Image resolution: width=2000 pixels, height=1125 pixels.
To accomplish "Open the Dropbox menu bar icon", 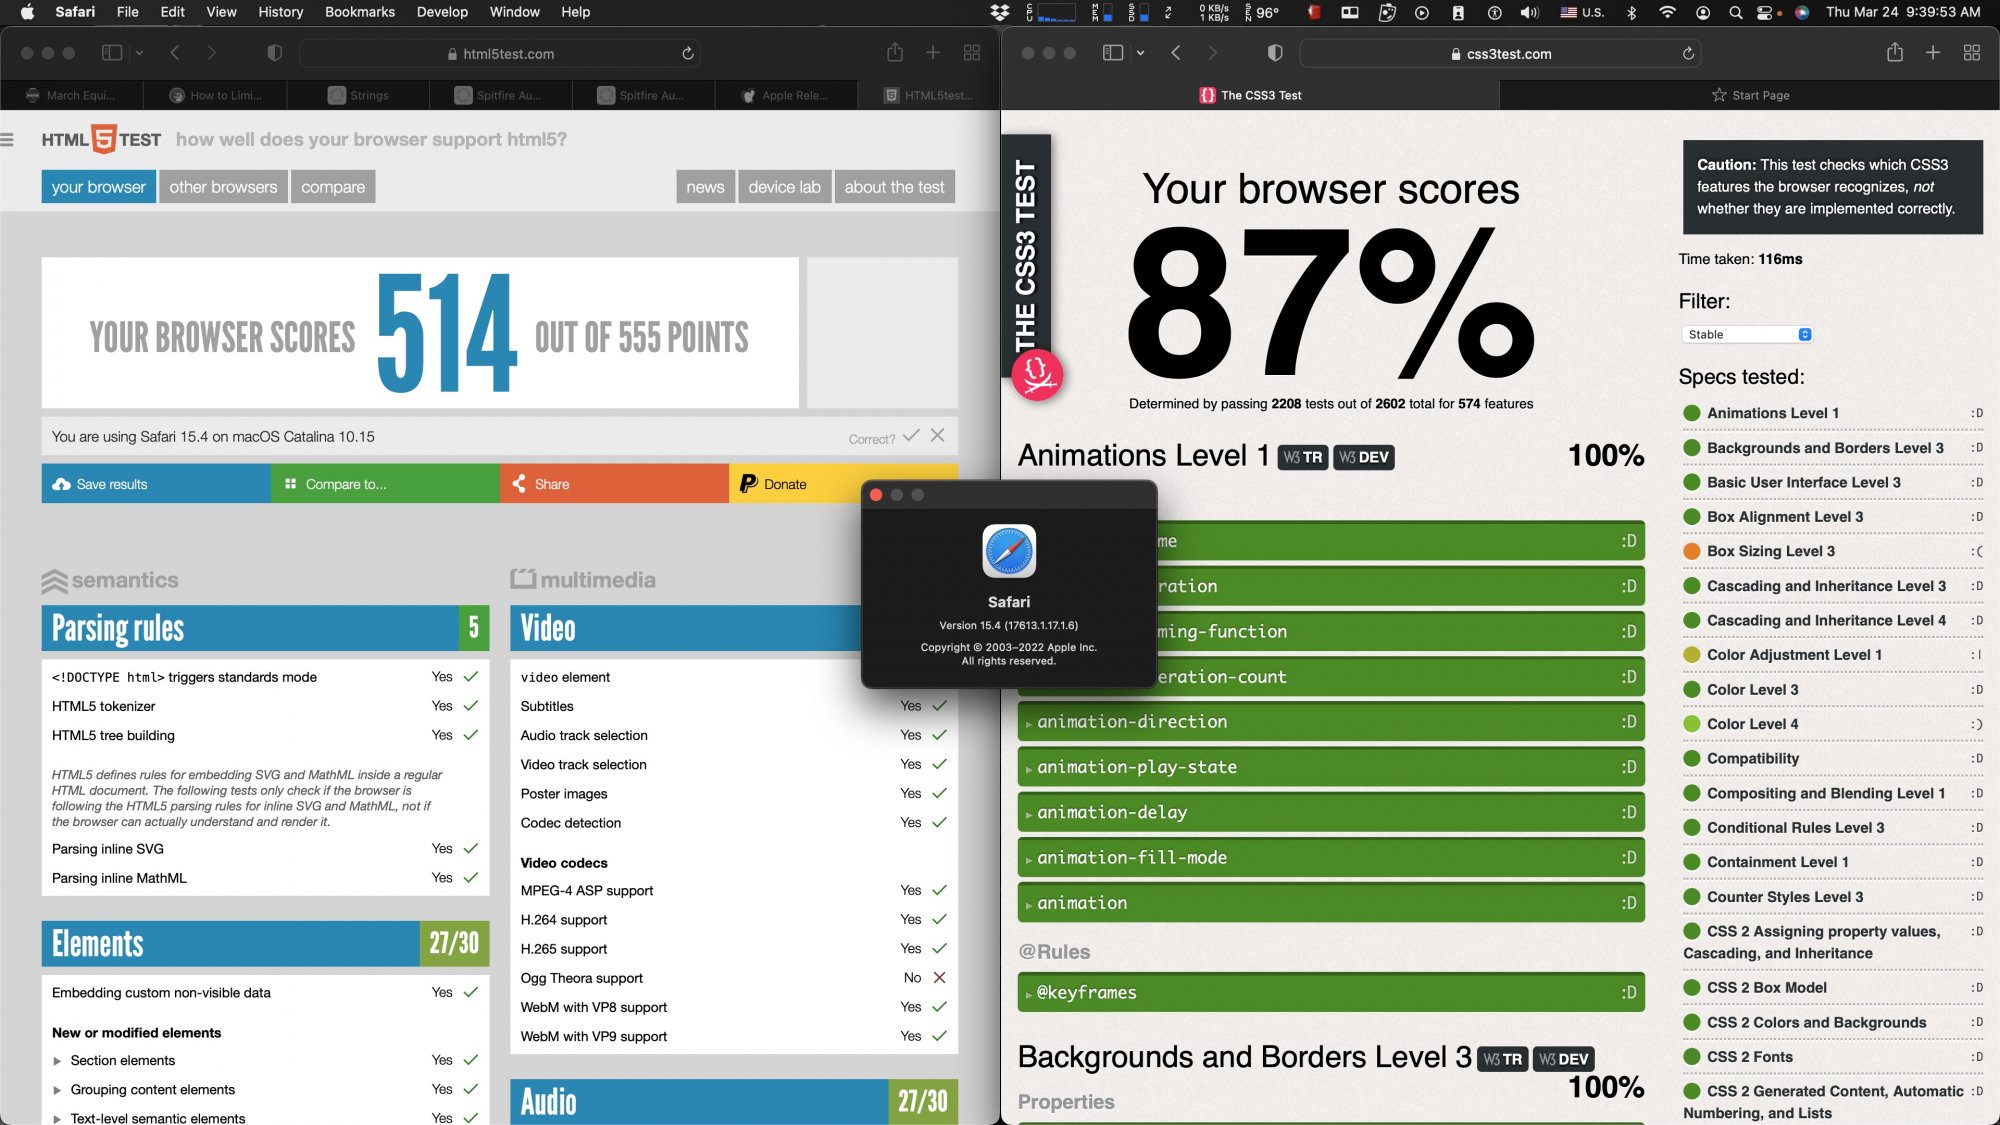I will click(x=999, y=12).
